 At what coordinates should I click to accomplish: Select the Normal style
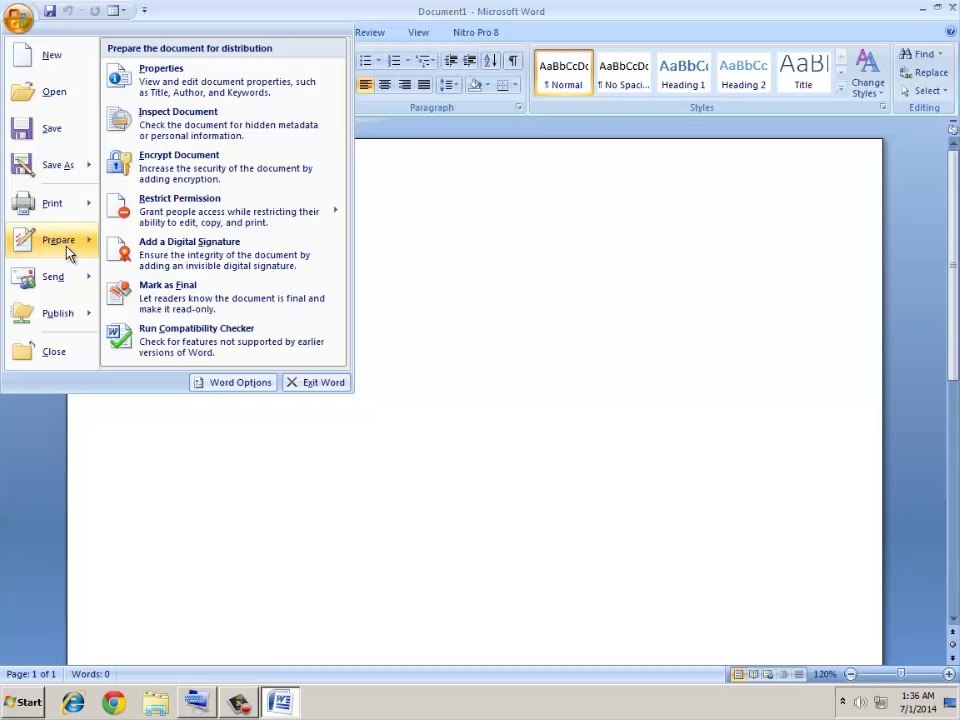click(563, 73)
